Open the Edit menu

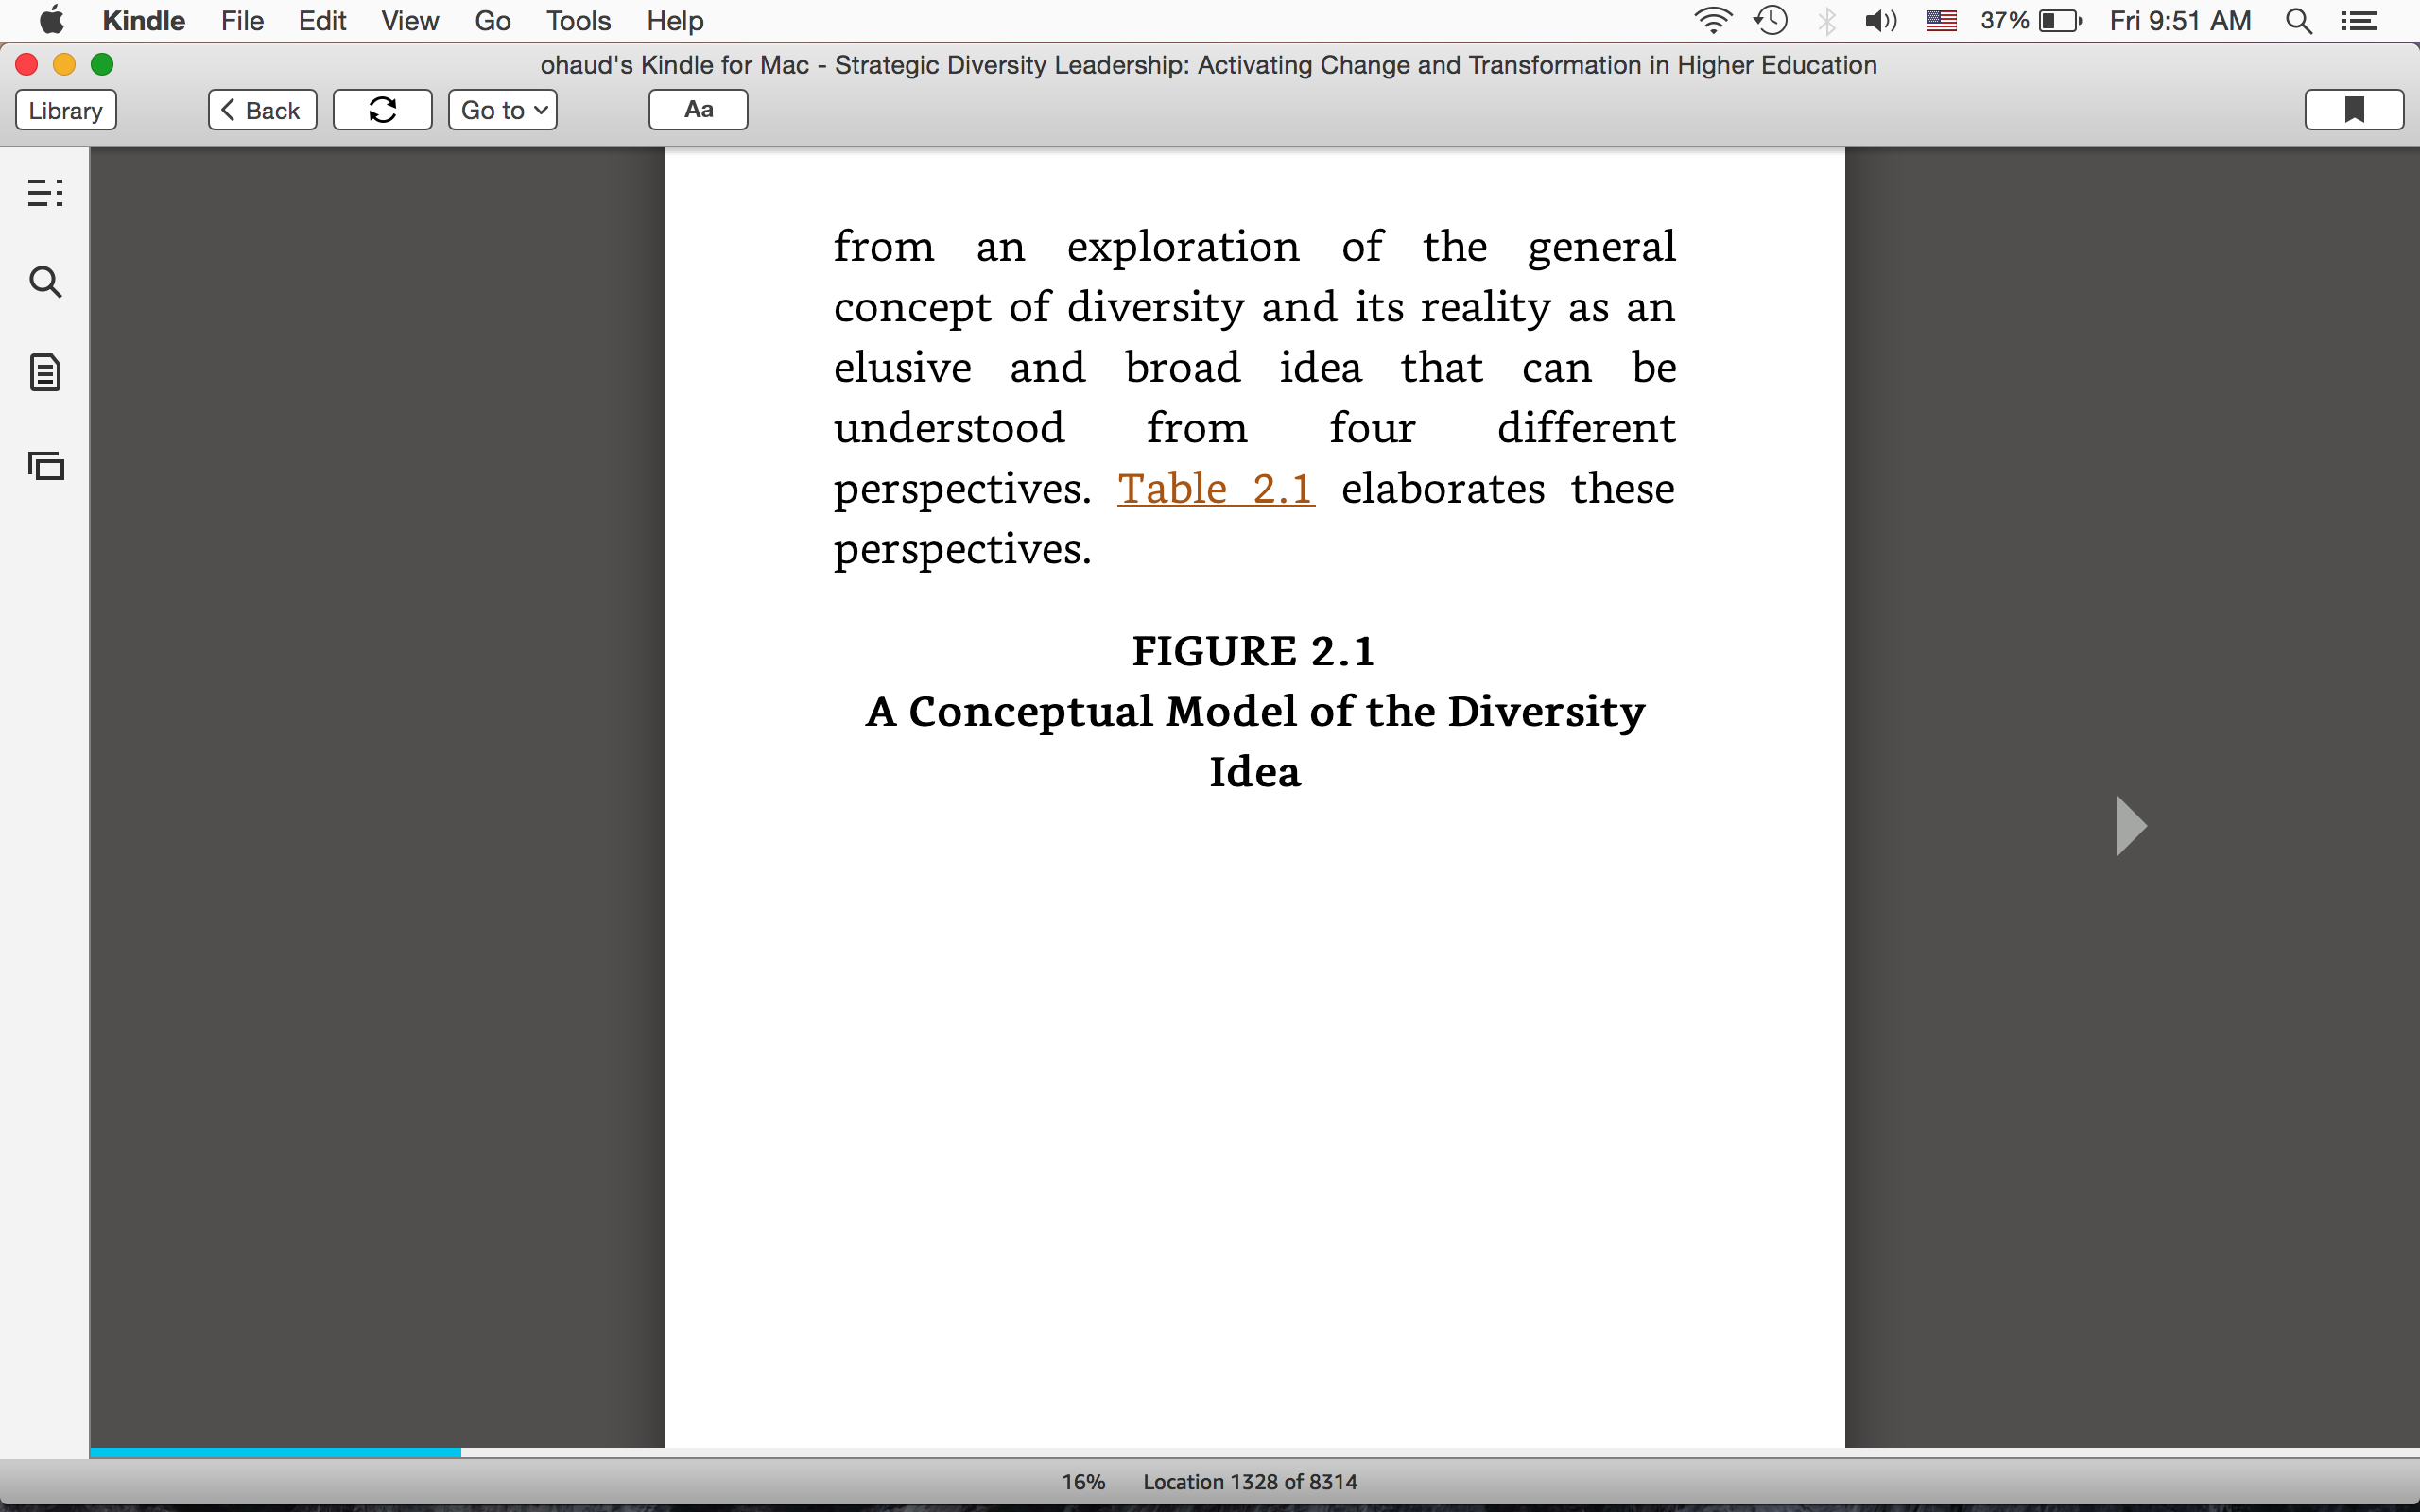[322, 21]
